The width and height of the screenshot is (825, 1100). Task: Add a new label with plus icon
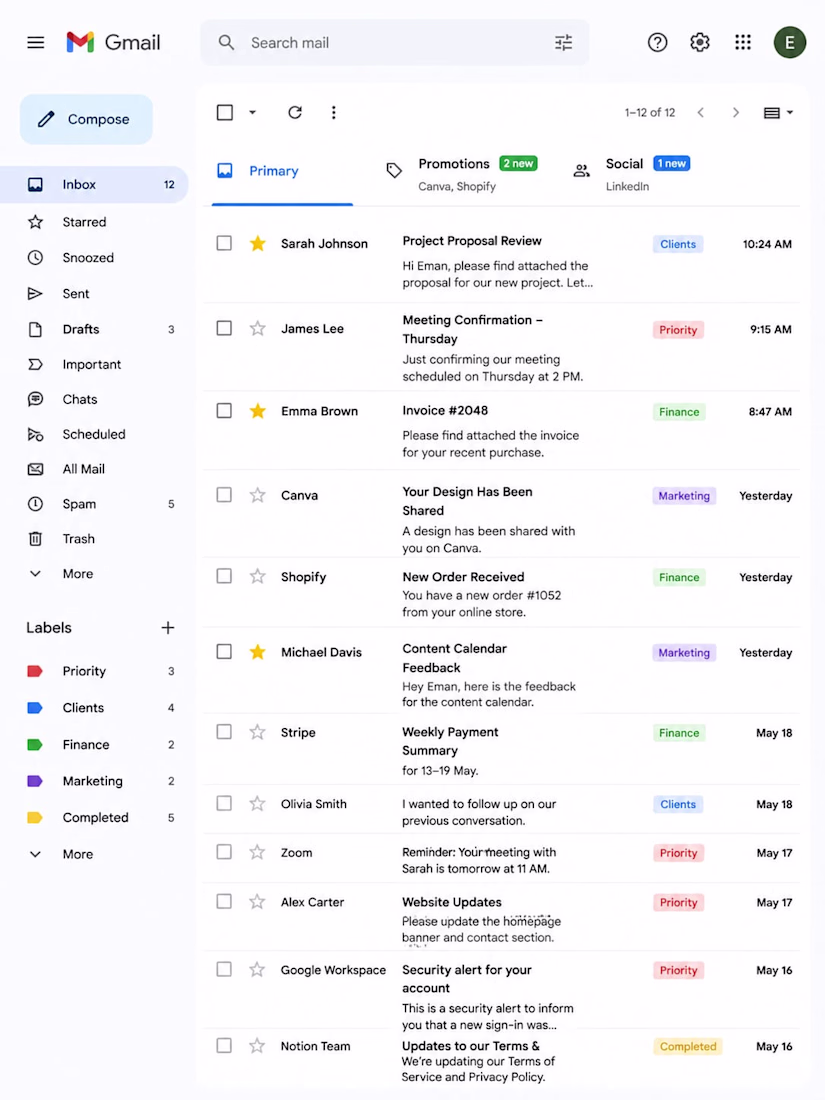click(168, 628)
